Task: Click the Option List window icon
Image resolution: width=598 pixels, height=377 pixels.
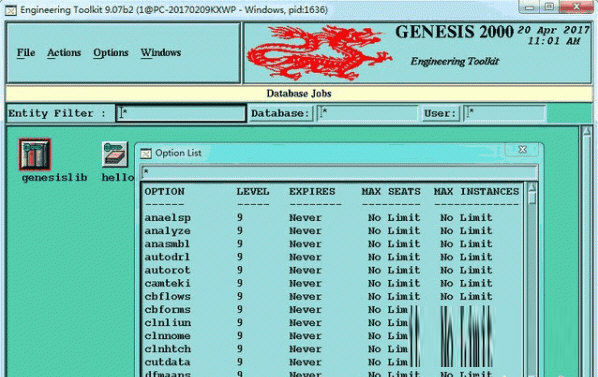Action: (146, 153)
